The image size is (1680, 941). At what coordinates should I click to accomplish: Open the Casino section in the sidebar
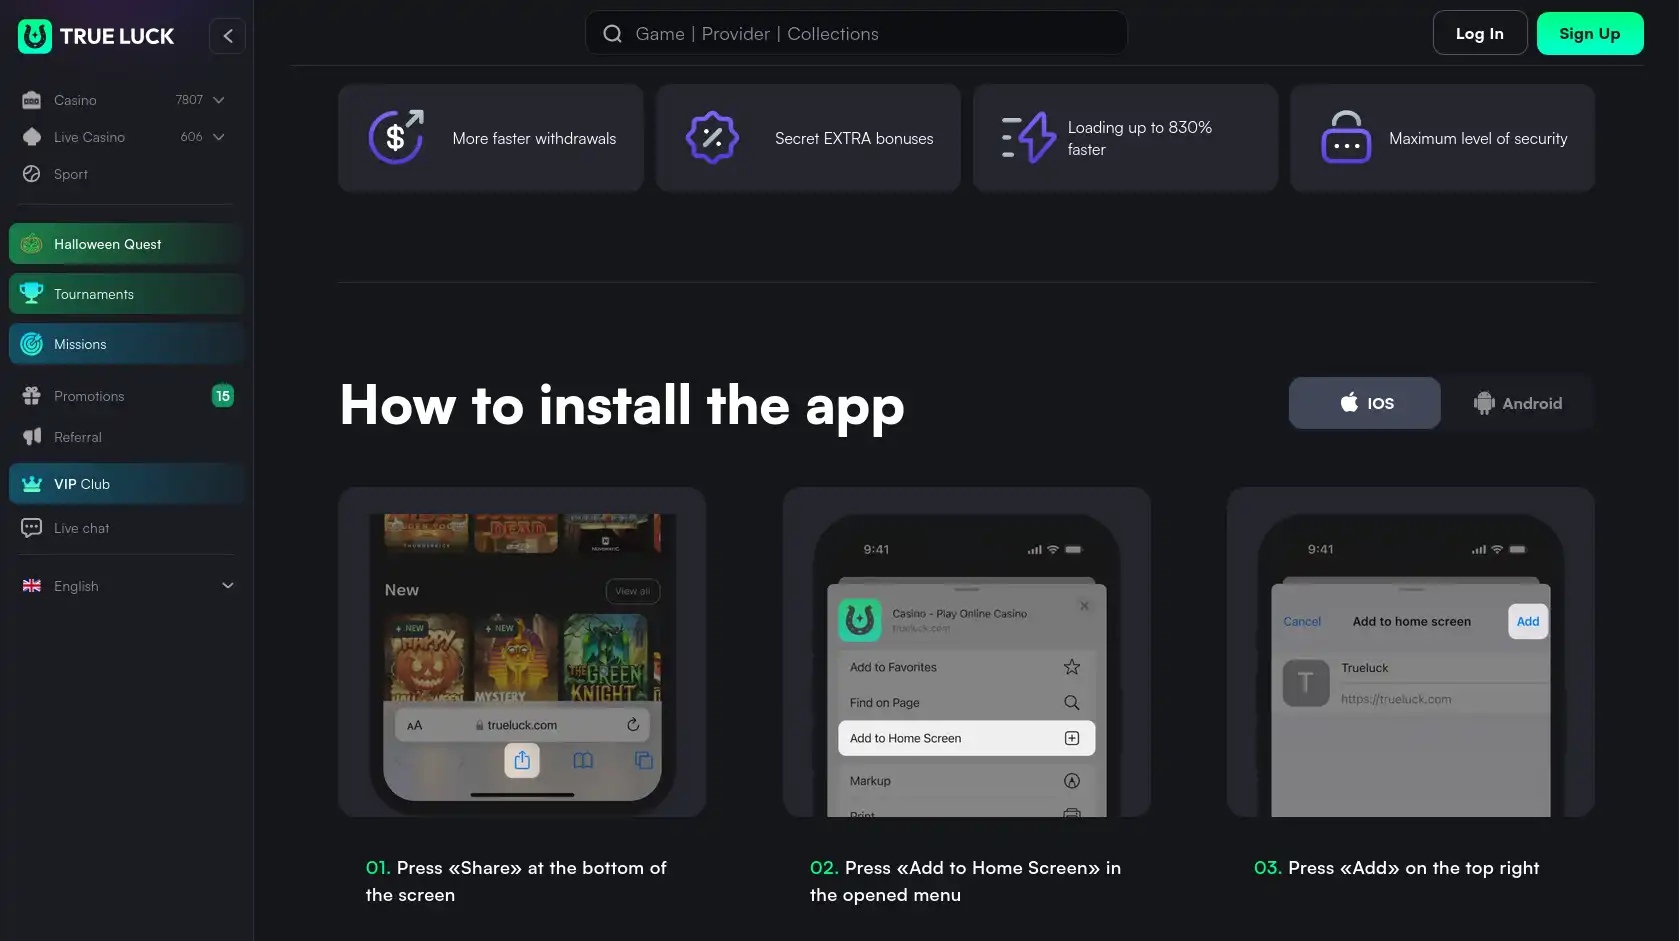coord(75,100)
